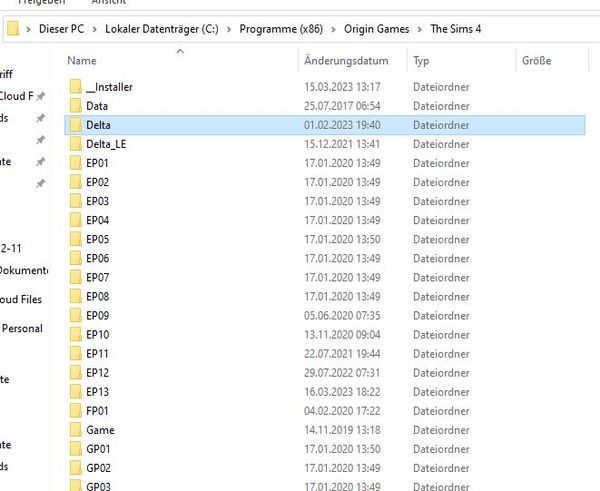Expand the chevron after Dieser PC
600x491 pixels.
pyautogui.click(x=95, y=29)
